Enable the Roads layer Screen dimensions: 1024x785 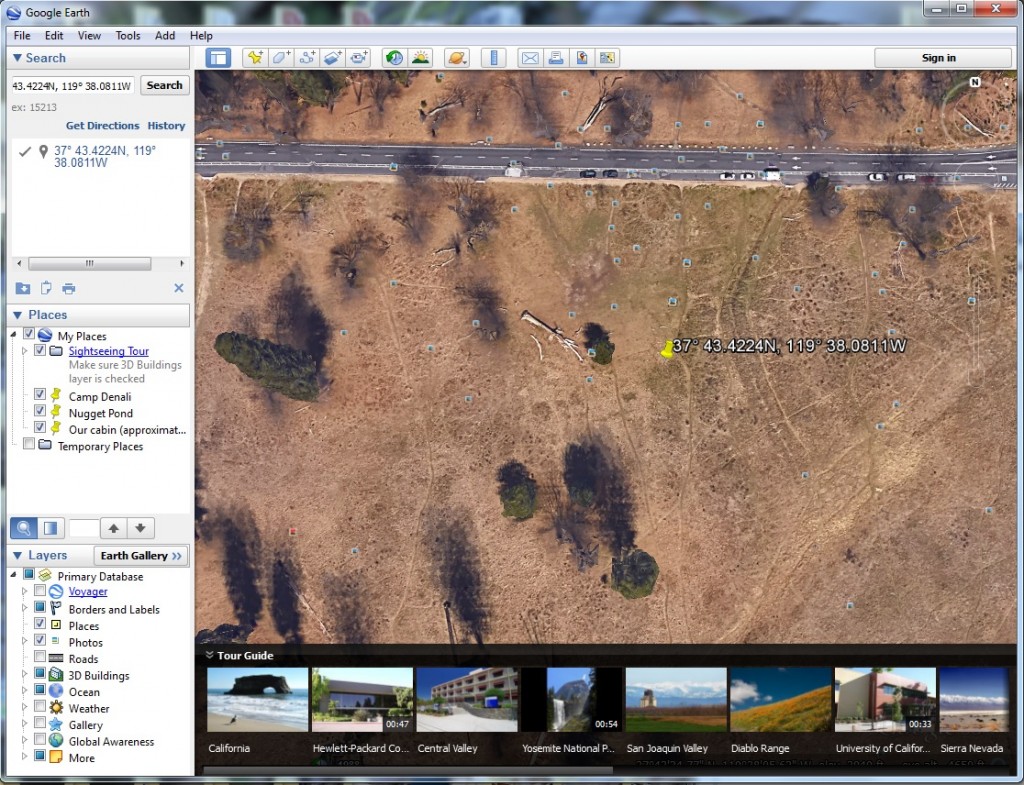coord(40,658)
